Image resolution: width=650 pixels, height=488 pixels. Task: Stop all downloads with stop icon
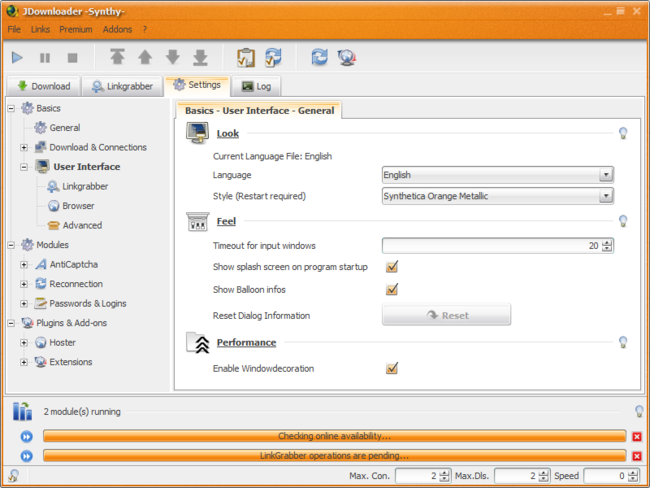[x=73, y=58]
